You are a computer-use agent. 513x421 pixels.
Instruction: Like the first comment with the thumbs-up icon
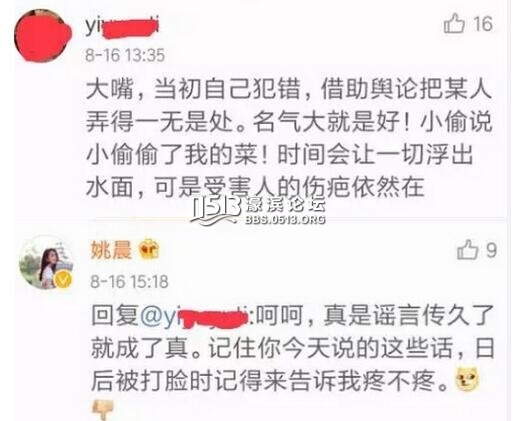(454, 23)
